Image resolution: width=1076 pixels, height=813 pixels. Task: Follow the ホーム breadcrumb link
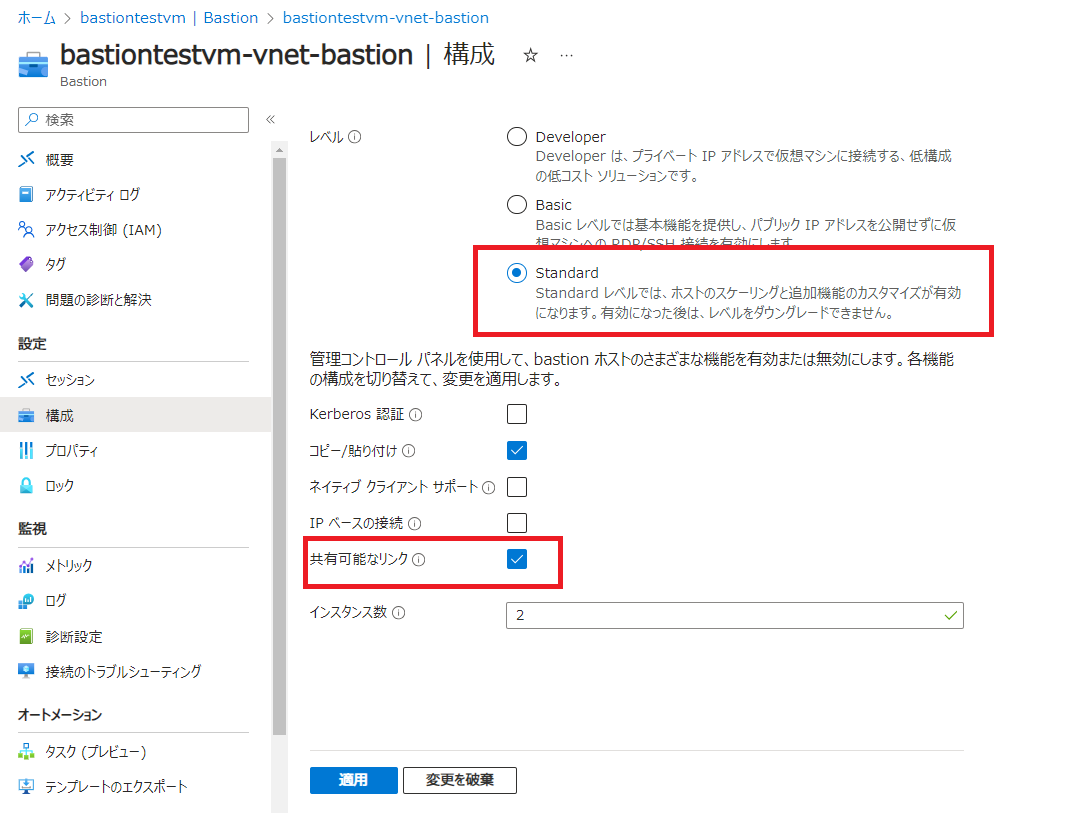point(36,18)
